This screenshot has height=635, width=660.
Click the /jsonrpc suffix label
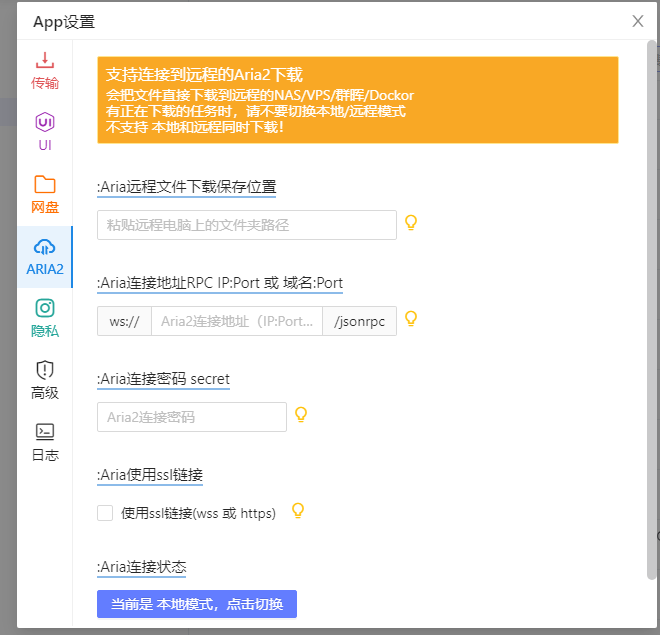(359, 321)
